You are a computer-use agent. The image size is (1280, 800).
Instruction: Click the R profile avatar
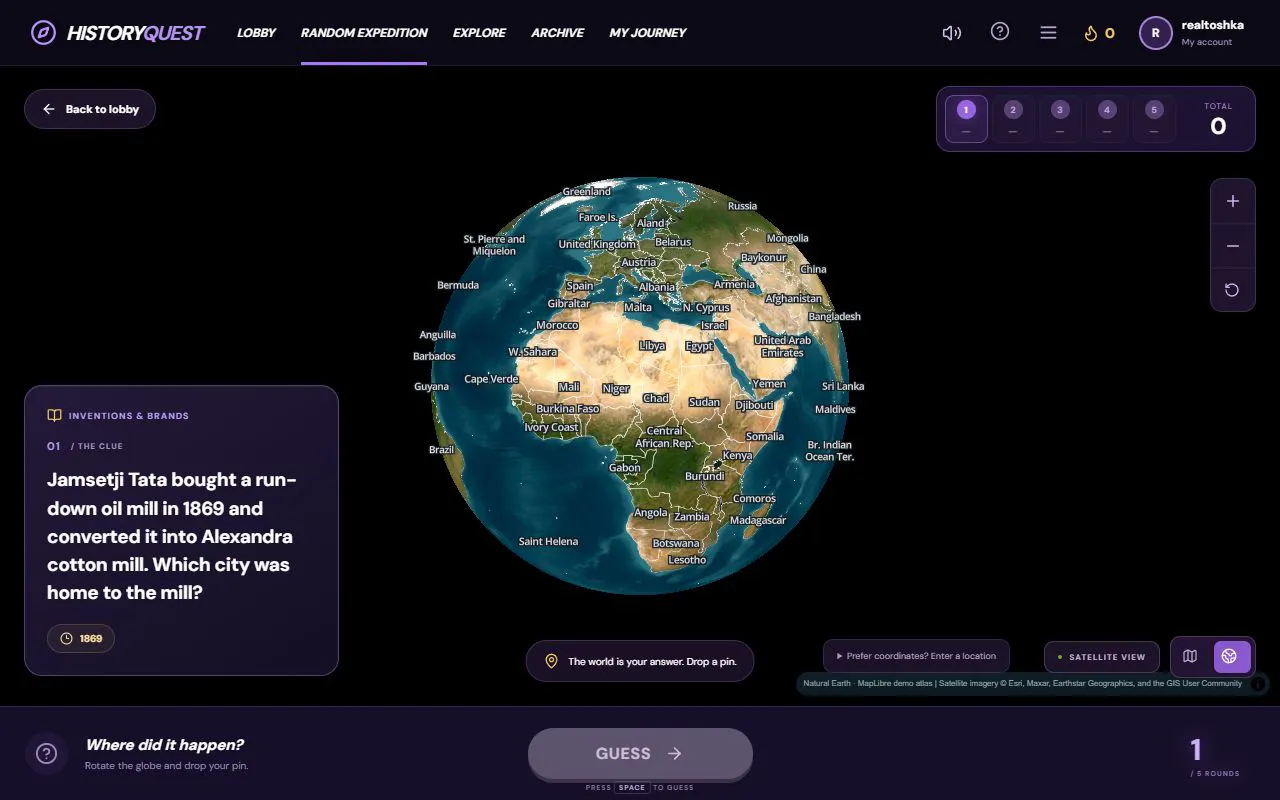coord(1155,33)
